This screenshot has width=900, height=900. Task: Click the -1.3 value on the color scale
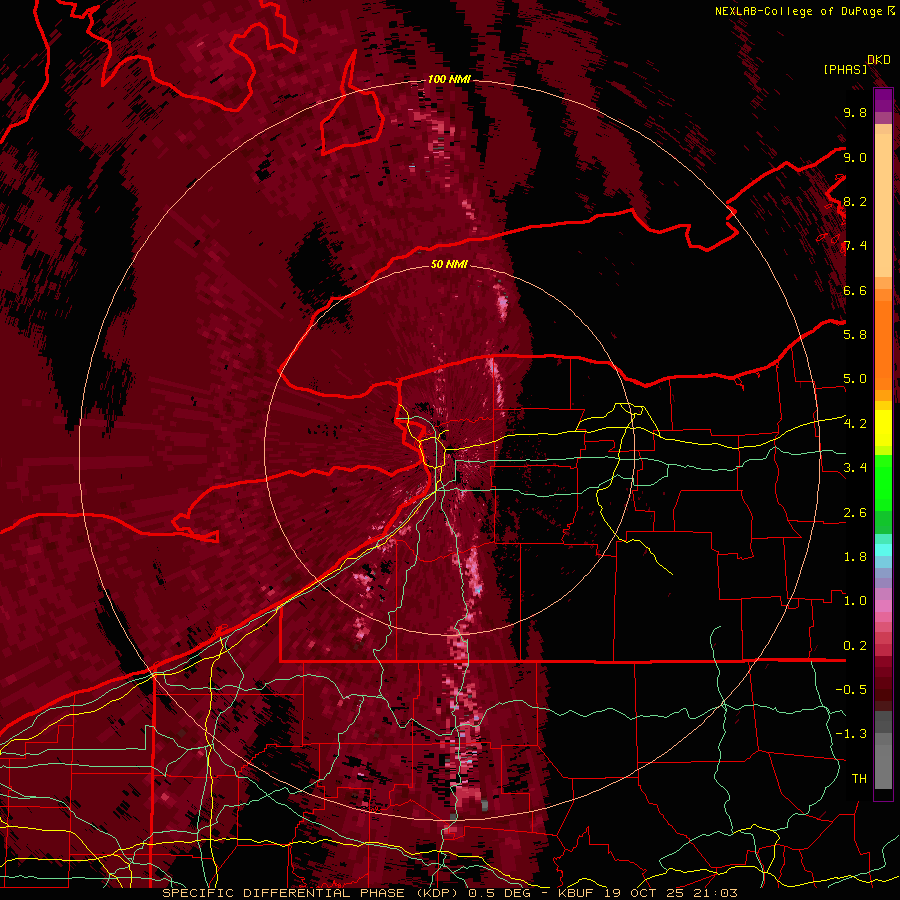tap(851, 734)
